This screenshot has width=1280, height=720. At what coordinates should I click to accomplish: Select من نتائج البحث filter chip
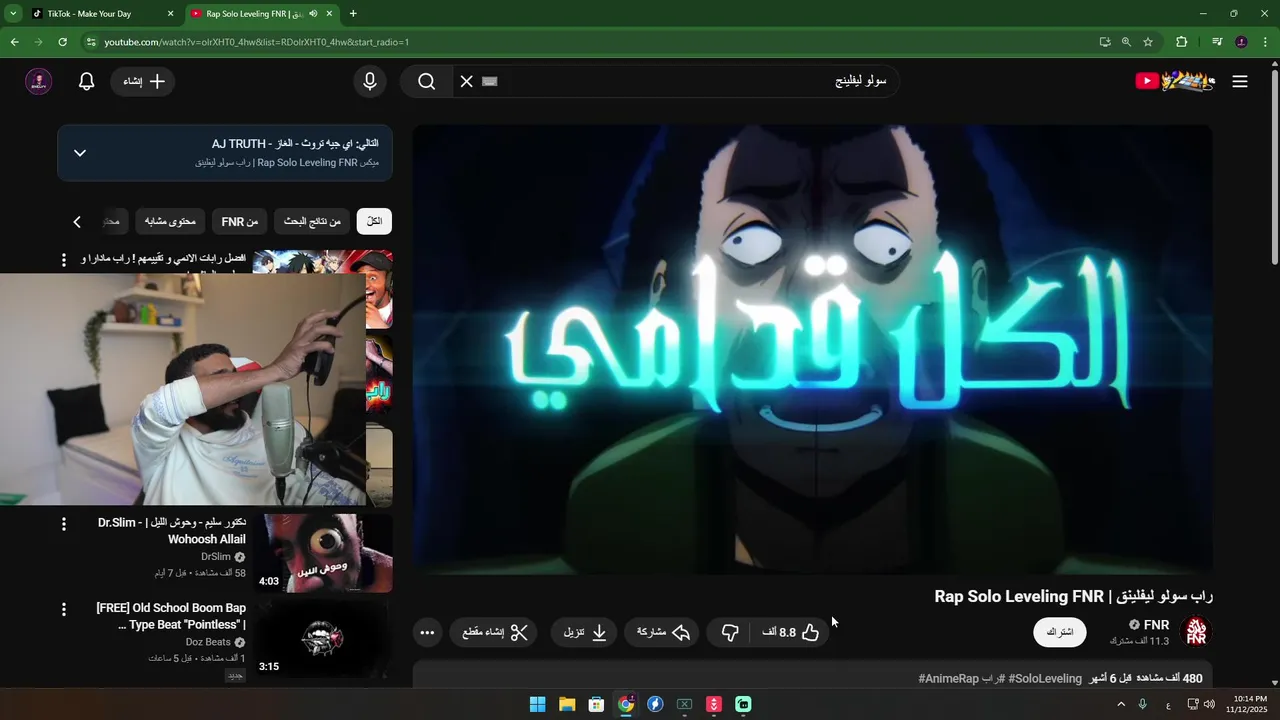(x=312, y=221)
